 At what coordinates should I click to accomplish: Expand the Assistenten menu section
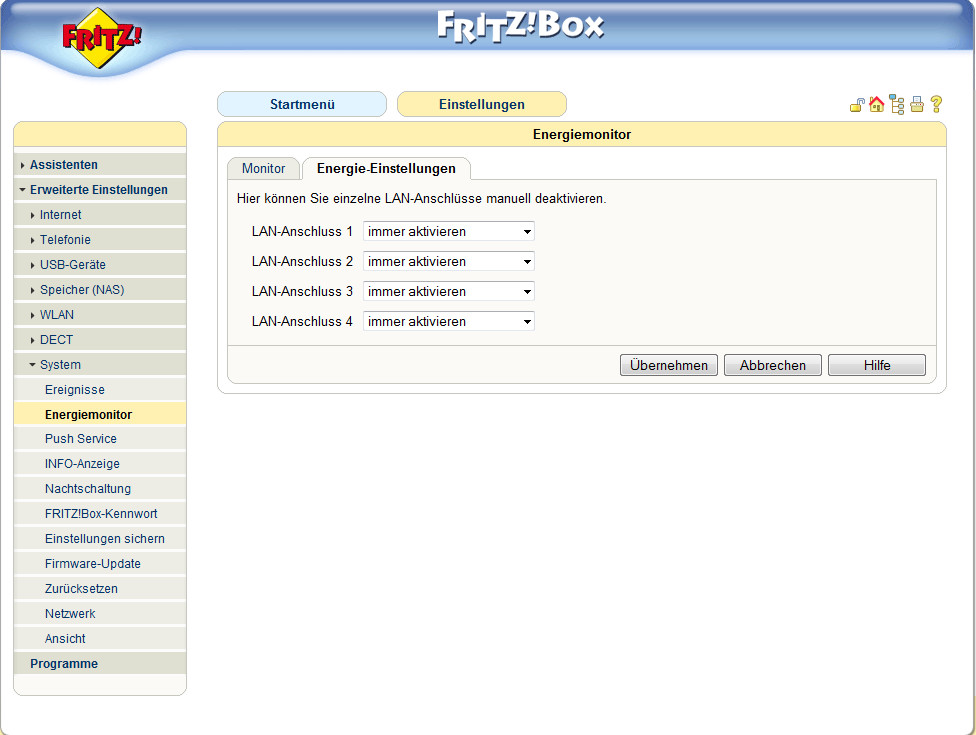pos(100,164)
